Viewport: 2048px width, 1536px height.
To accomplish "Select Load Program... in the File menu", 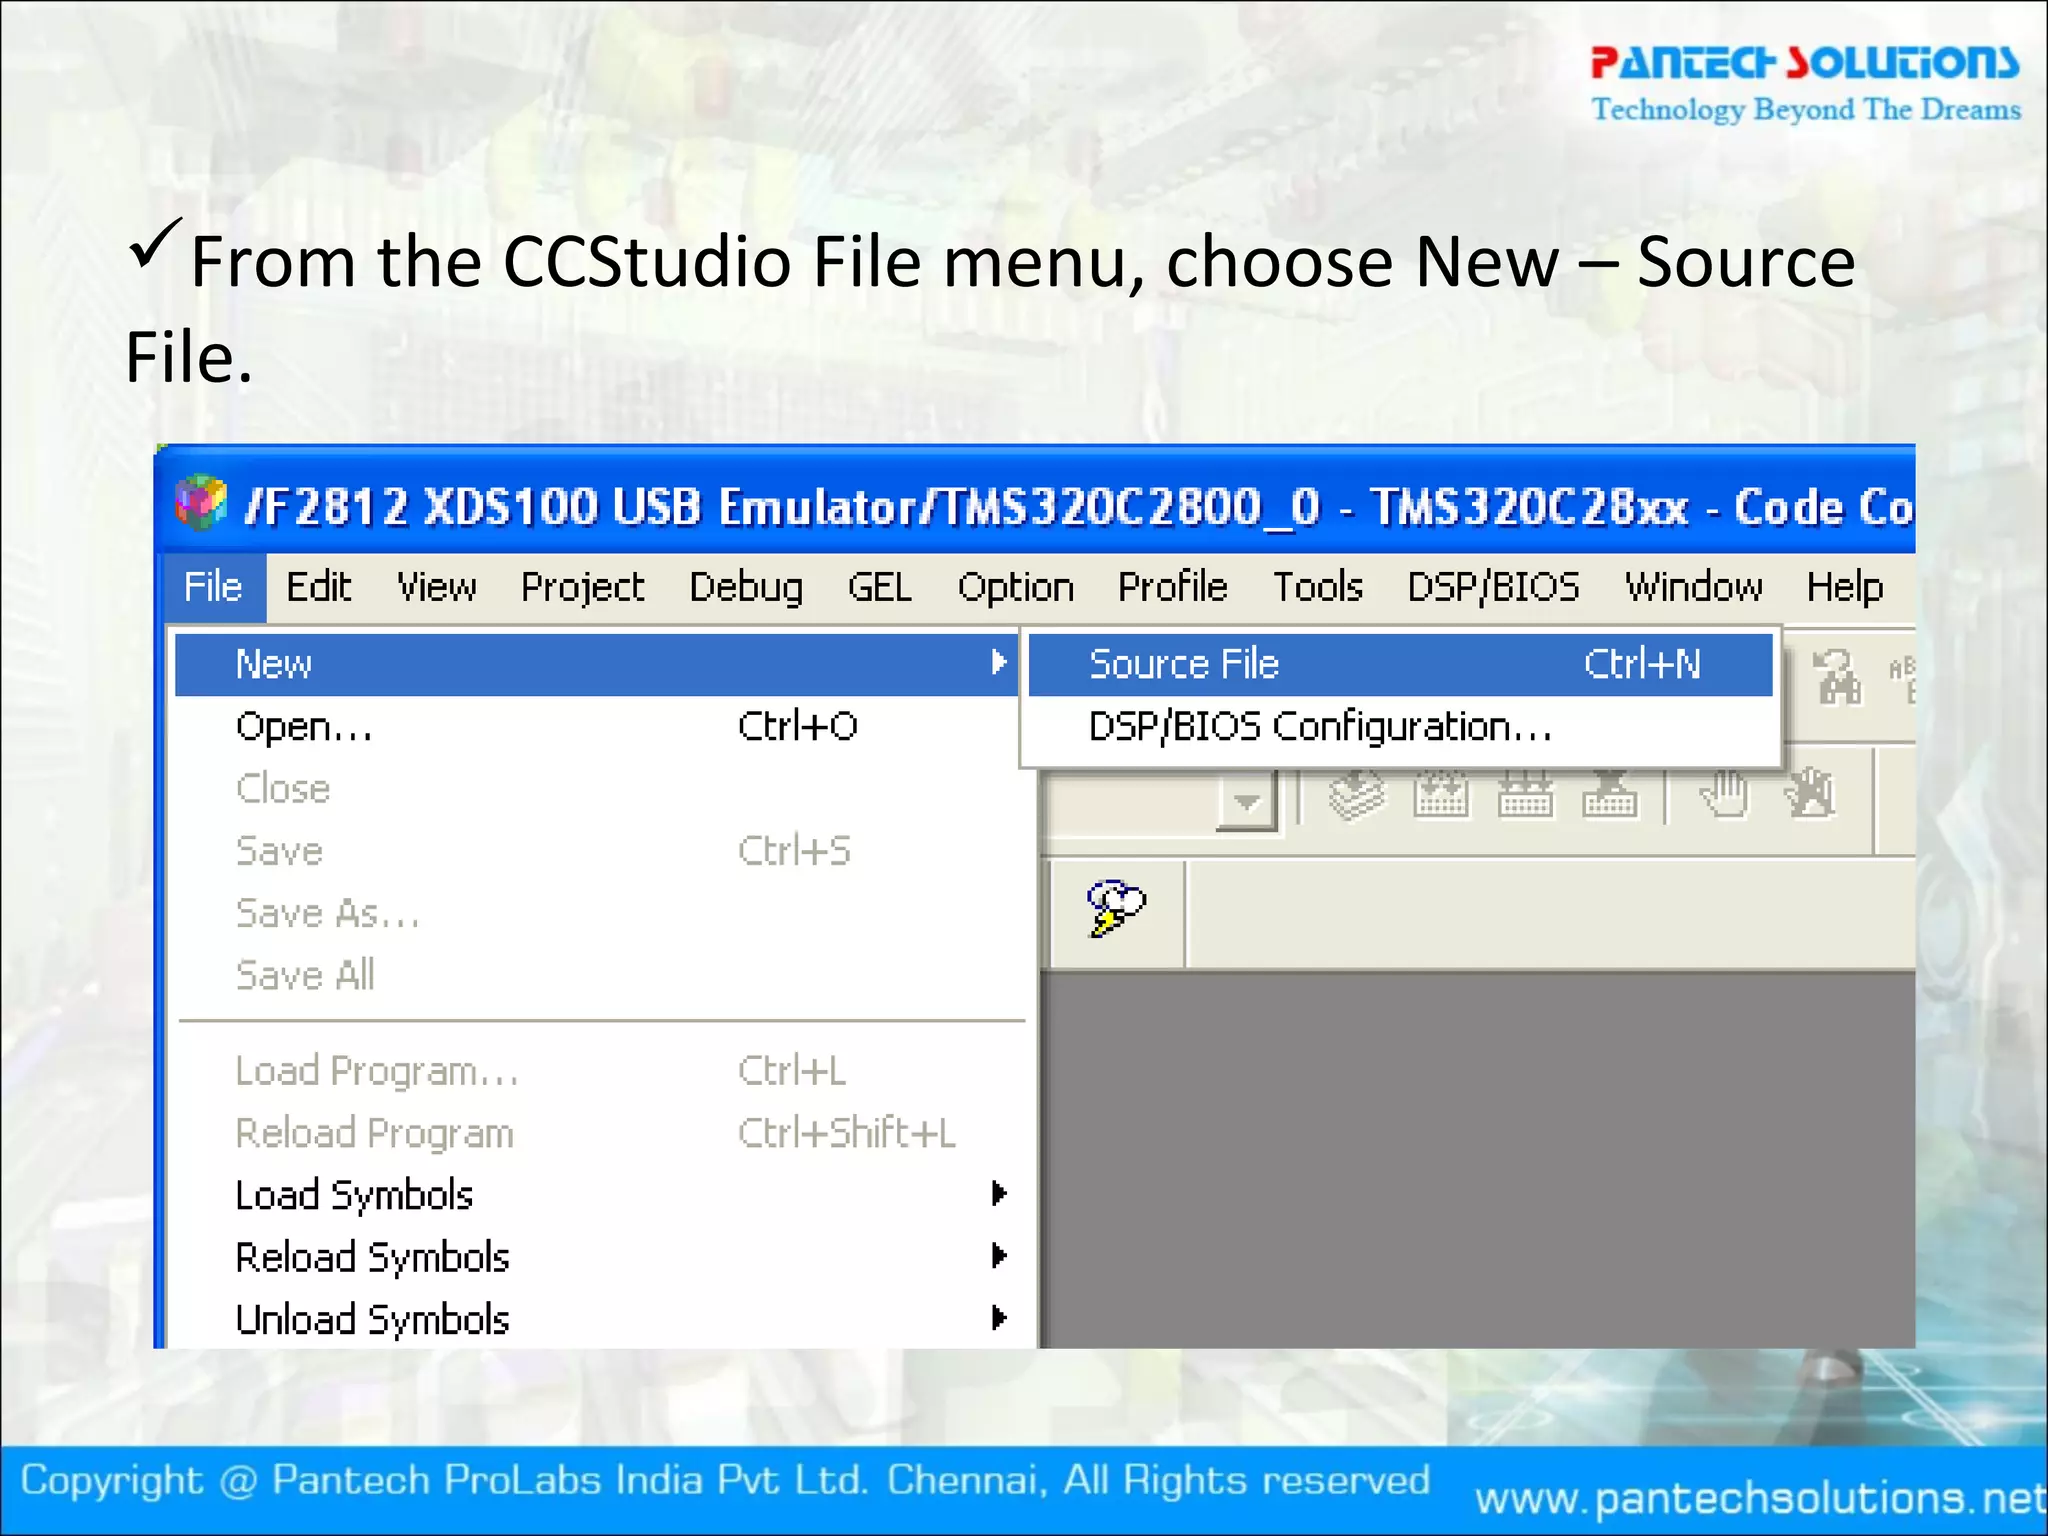I will point(597,1071).
